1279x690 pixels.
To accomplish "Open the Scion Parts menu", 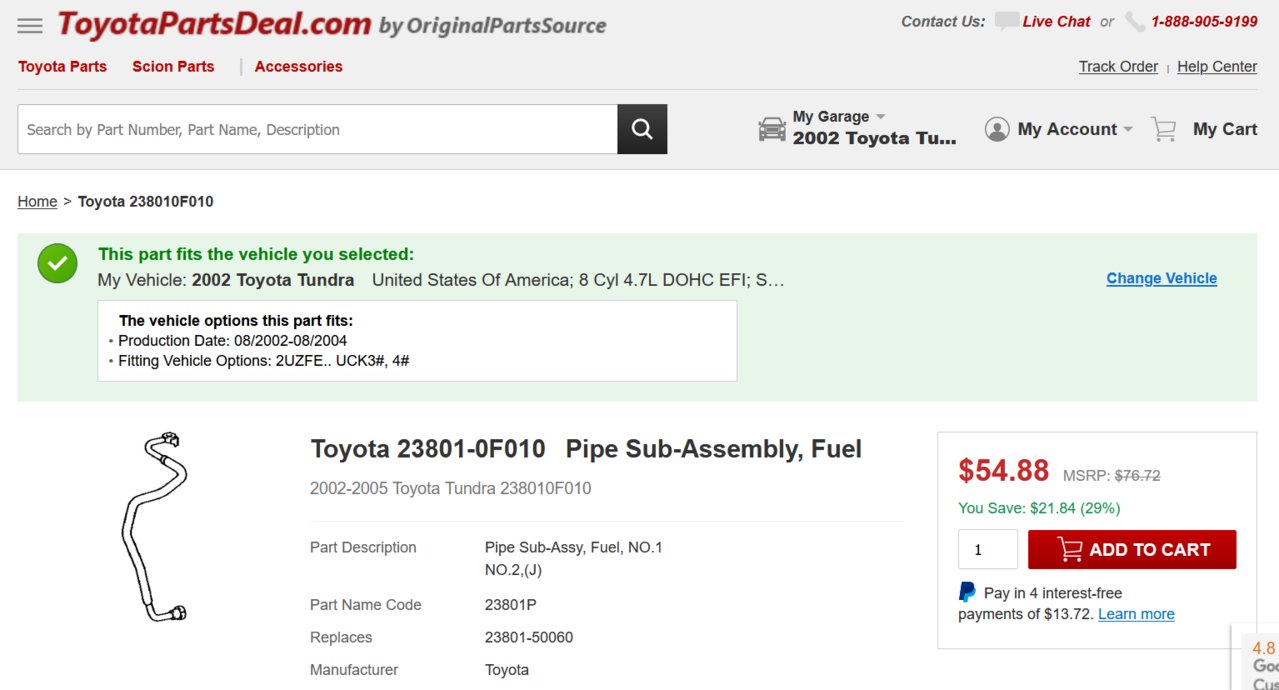I will click(x=173, y=66).
